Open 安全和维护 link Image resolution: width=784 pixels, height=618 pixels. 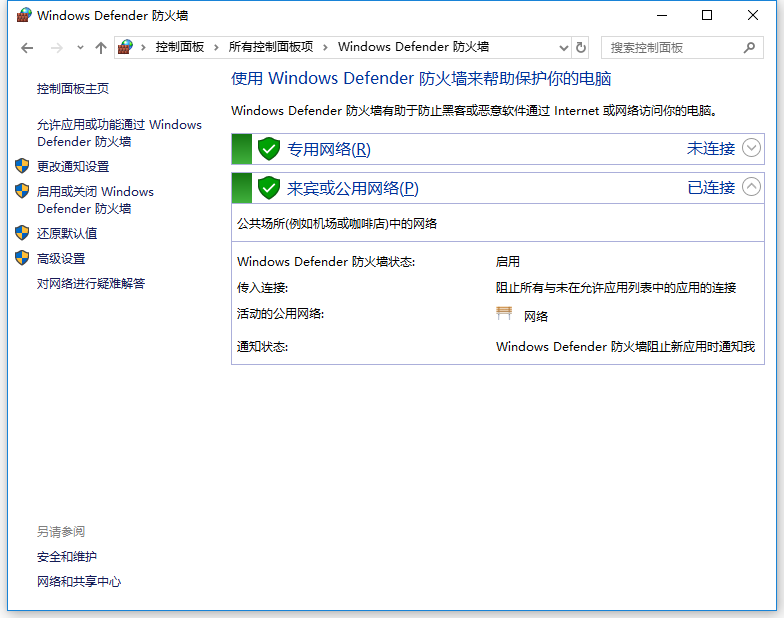pos(67,556)
